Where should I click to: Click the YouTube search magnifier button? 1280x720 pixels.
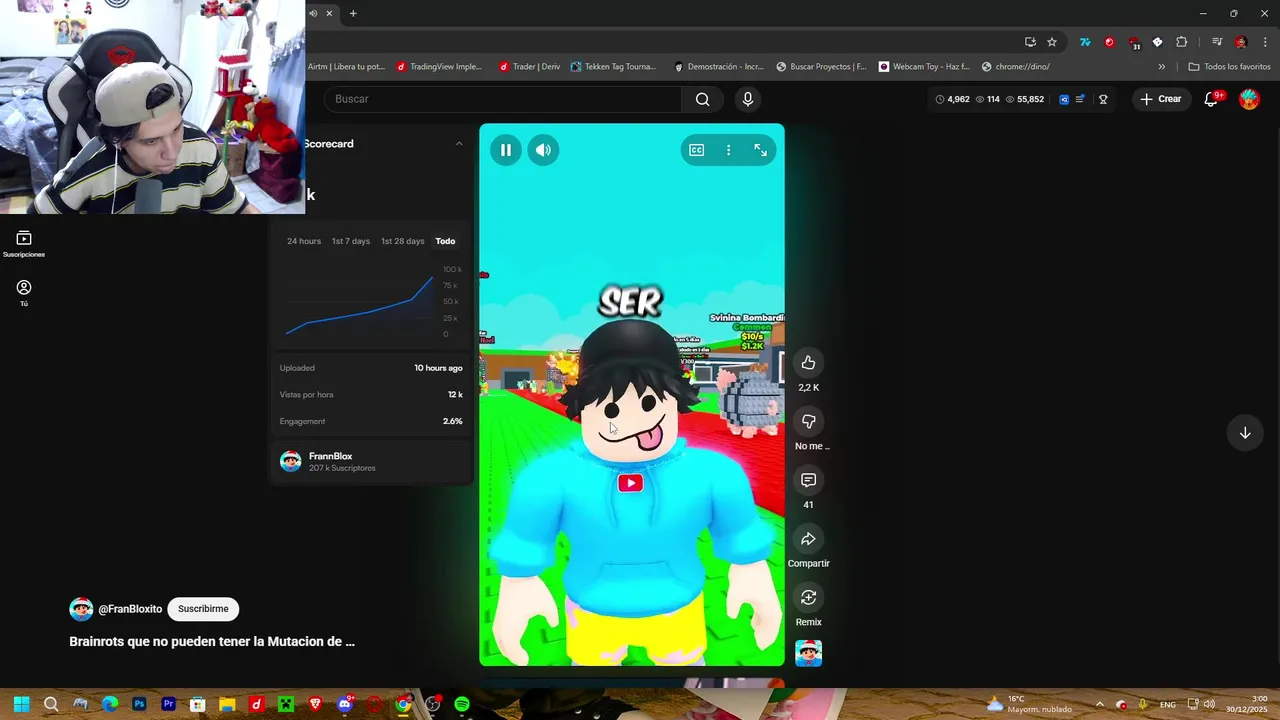(x=703, y=99)
